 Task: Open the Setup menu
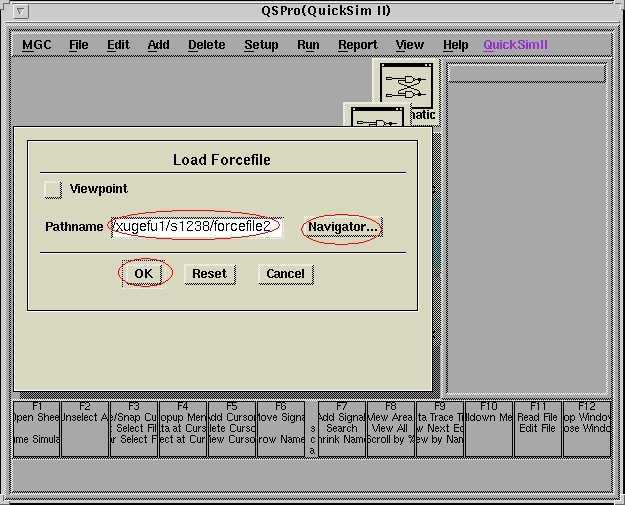click(x=261, y=45)
